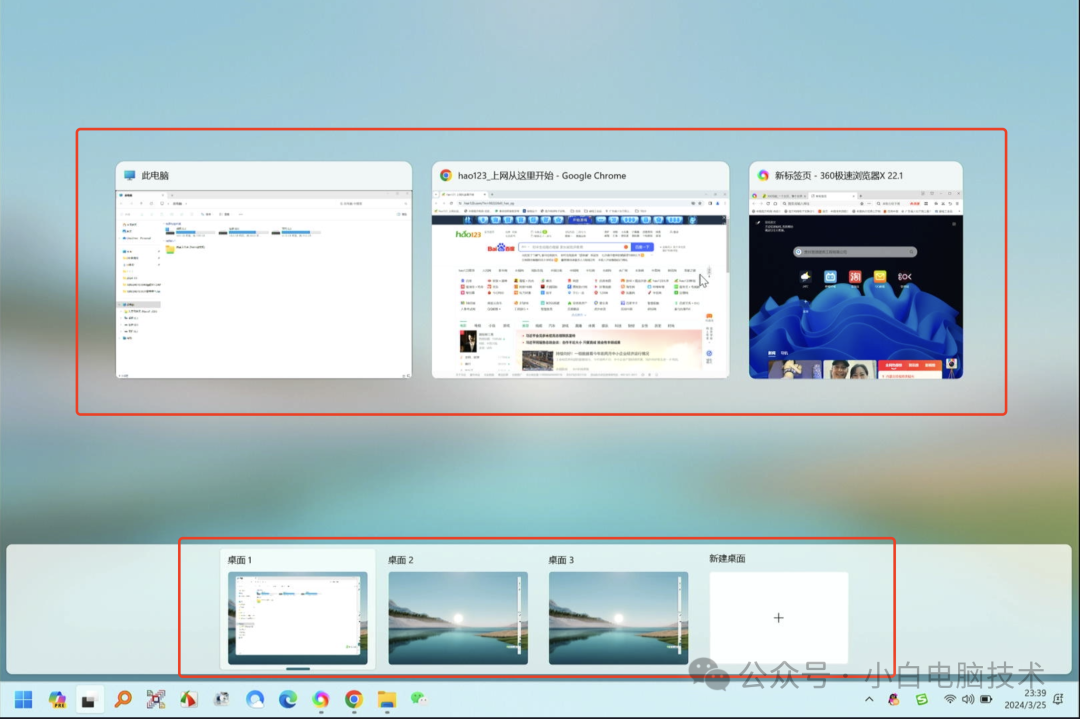Open Microsoft Edge from the taskbar
Screen dimensions: 1080x719
288,700
